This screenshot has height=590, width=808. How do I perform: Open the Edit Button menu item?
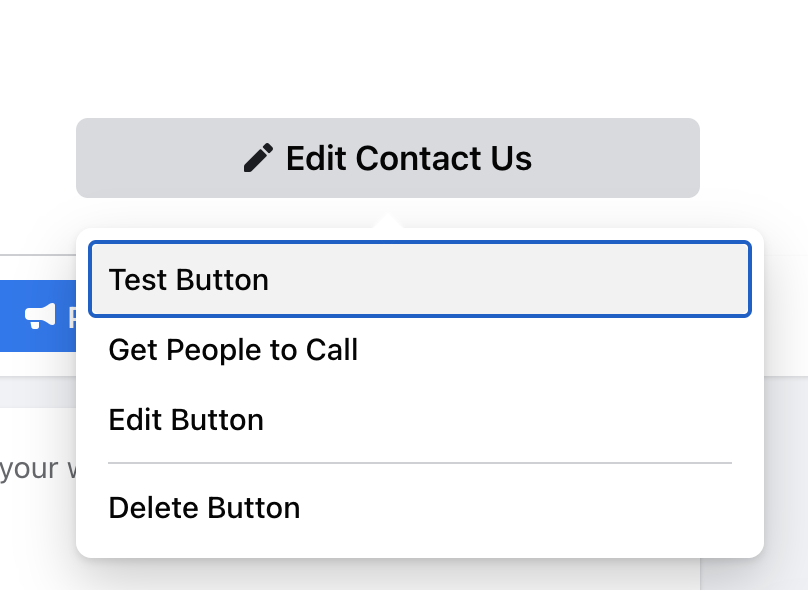tap(419, 419)
